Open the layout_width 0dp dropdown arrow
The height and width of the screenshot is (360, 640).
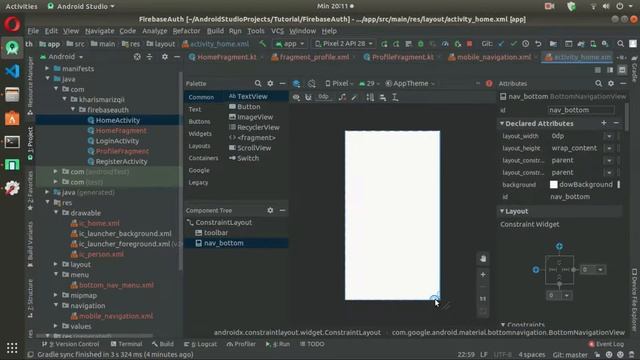coord(609,136)
